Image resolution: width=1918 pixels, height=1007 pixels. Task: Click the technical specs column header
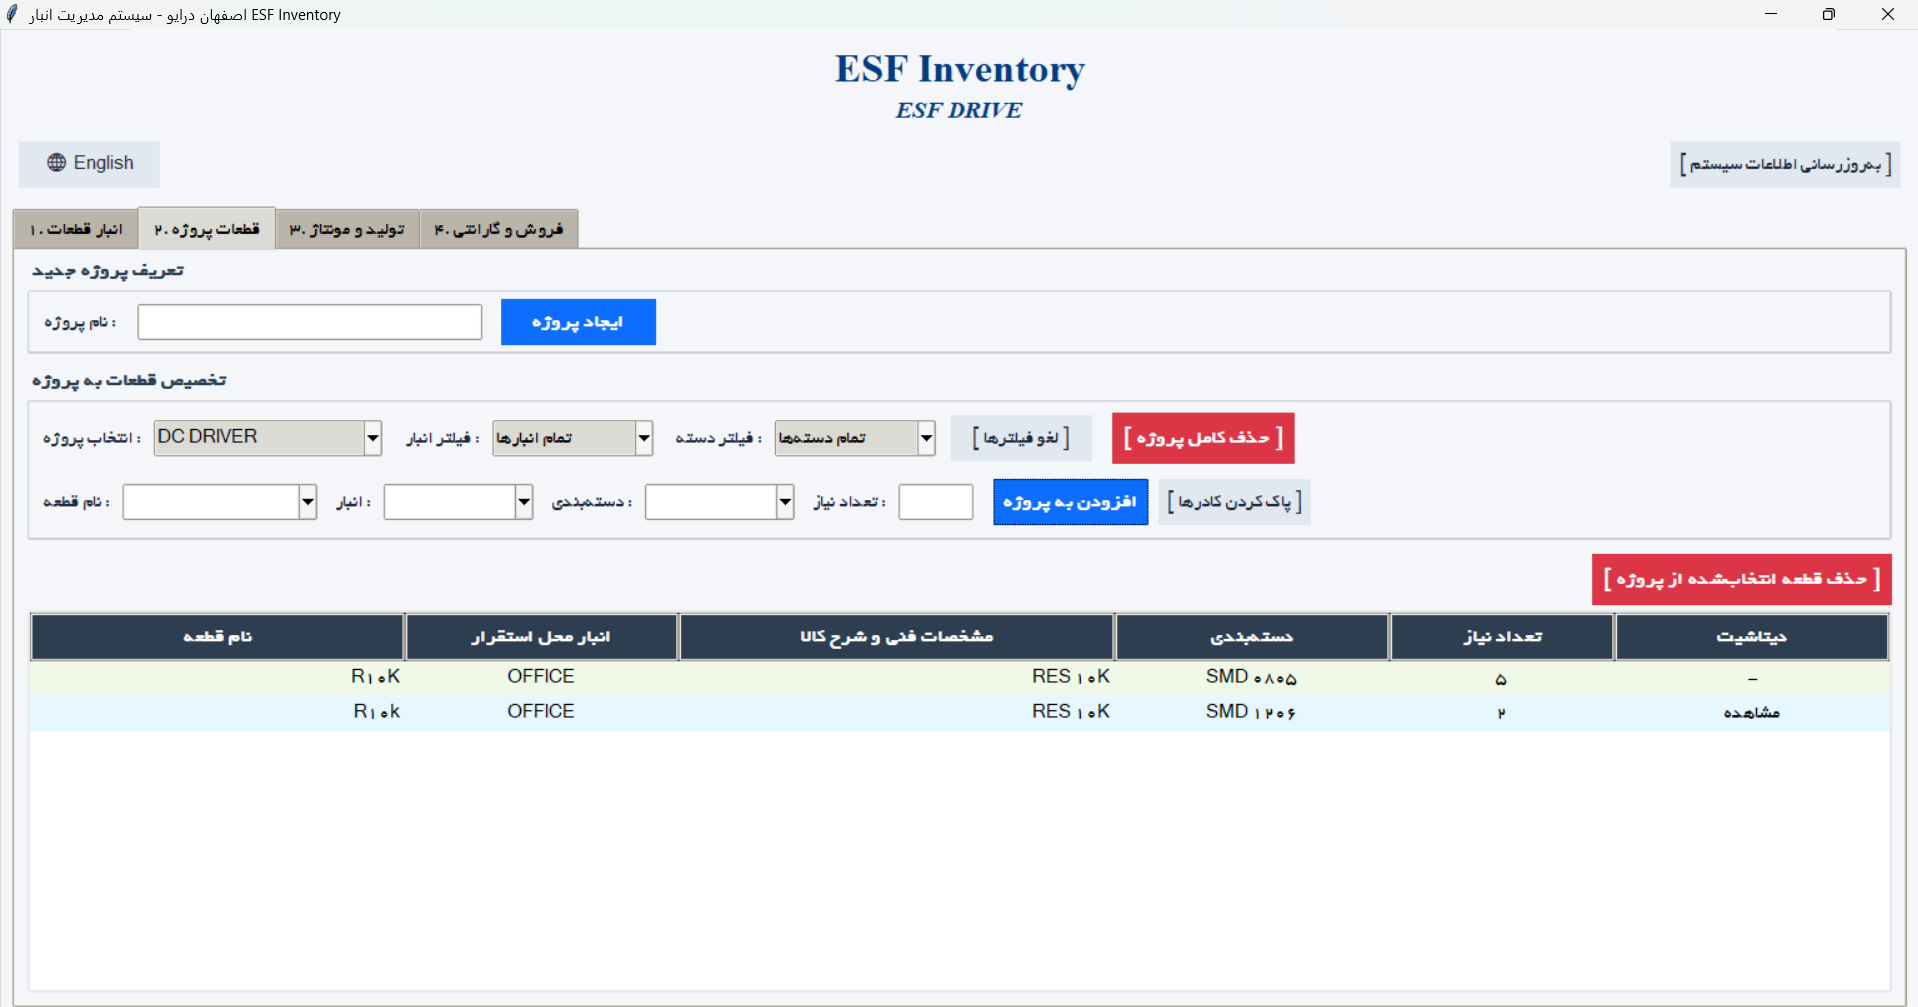coord(897,637)
